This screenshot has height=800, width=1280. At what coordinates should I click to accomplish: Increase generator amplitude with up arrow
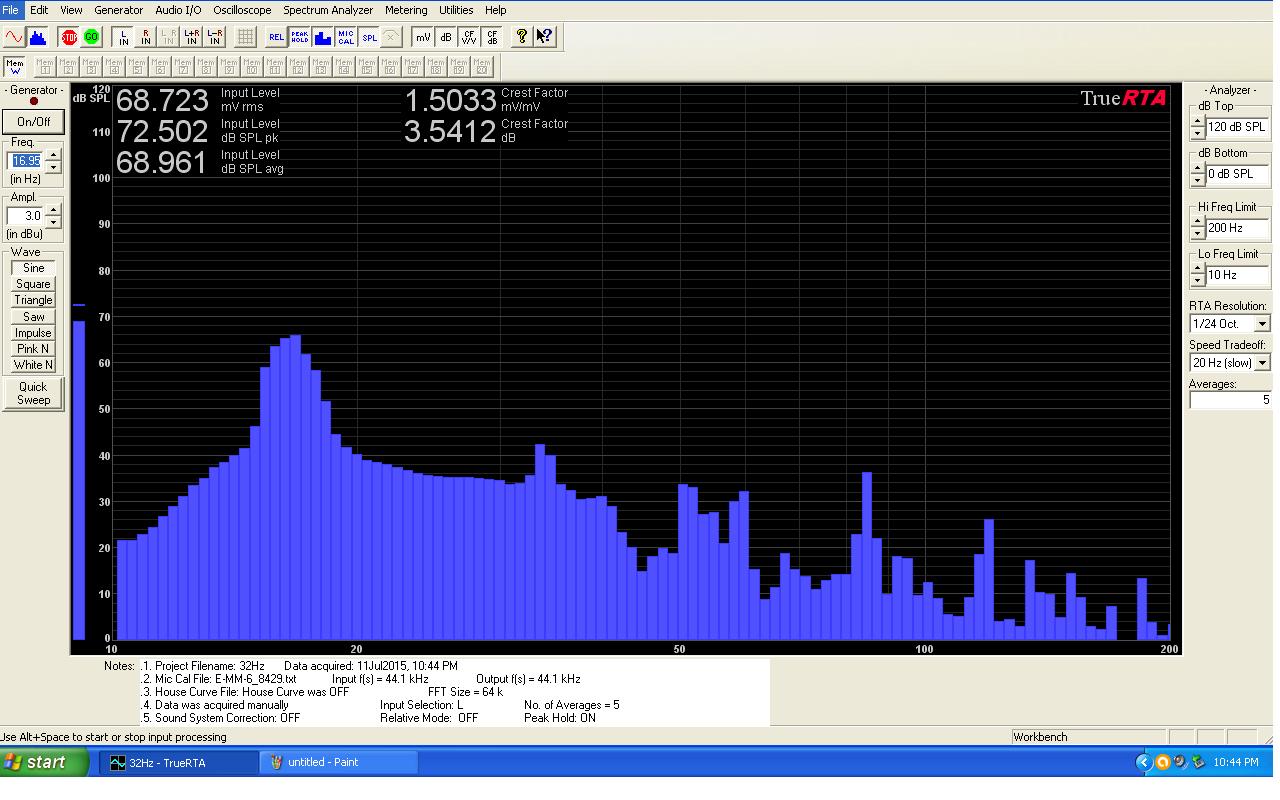point(53,210)
